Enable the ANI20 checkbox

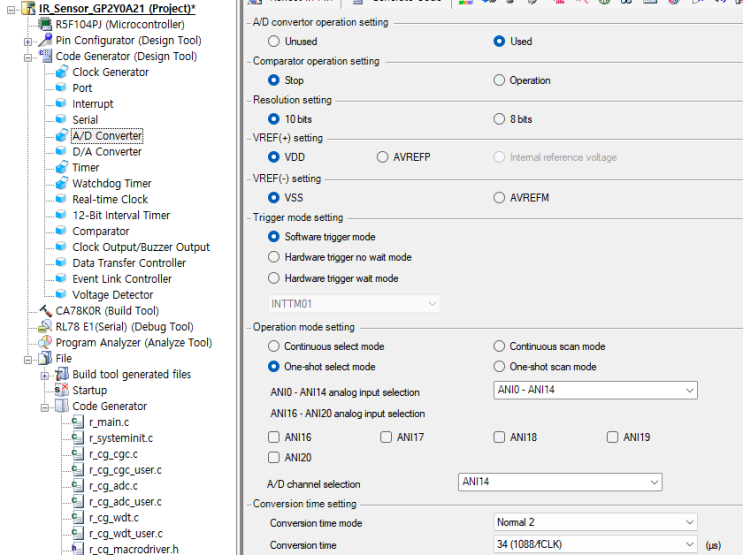point(273,457)
